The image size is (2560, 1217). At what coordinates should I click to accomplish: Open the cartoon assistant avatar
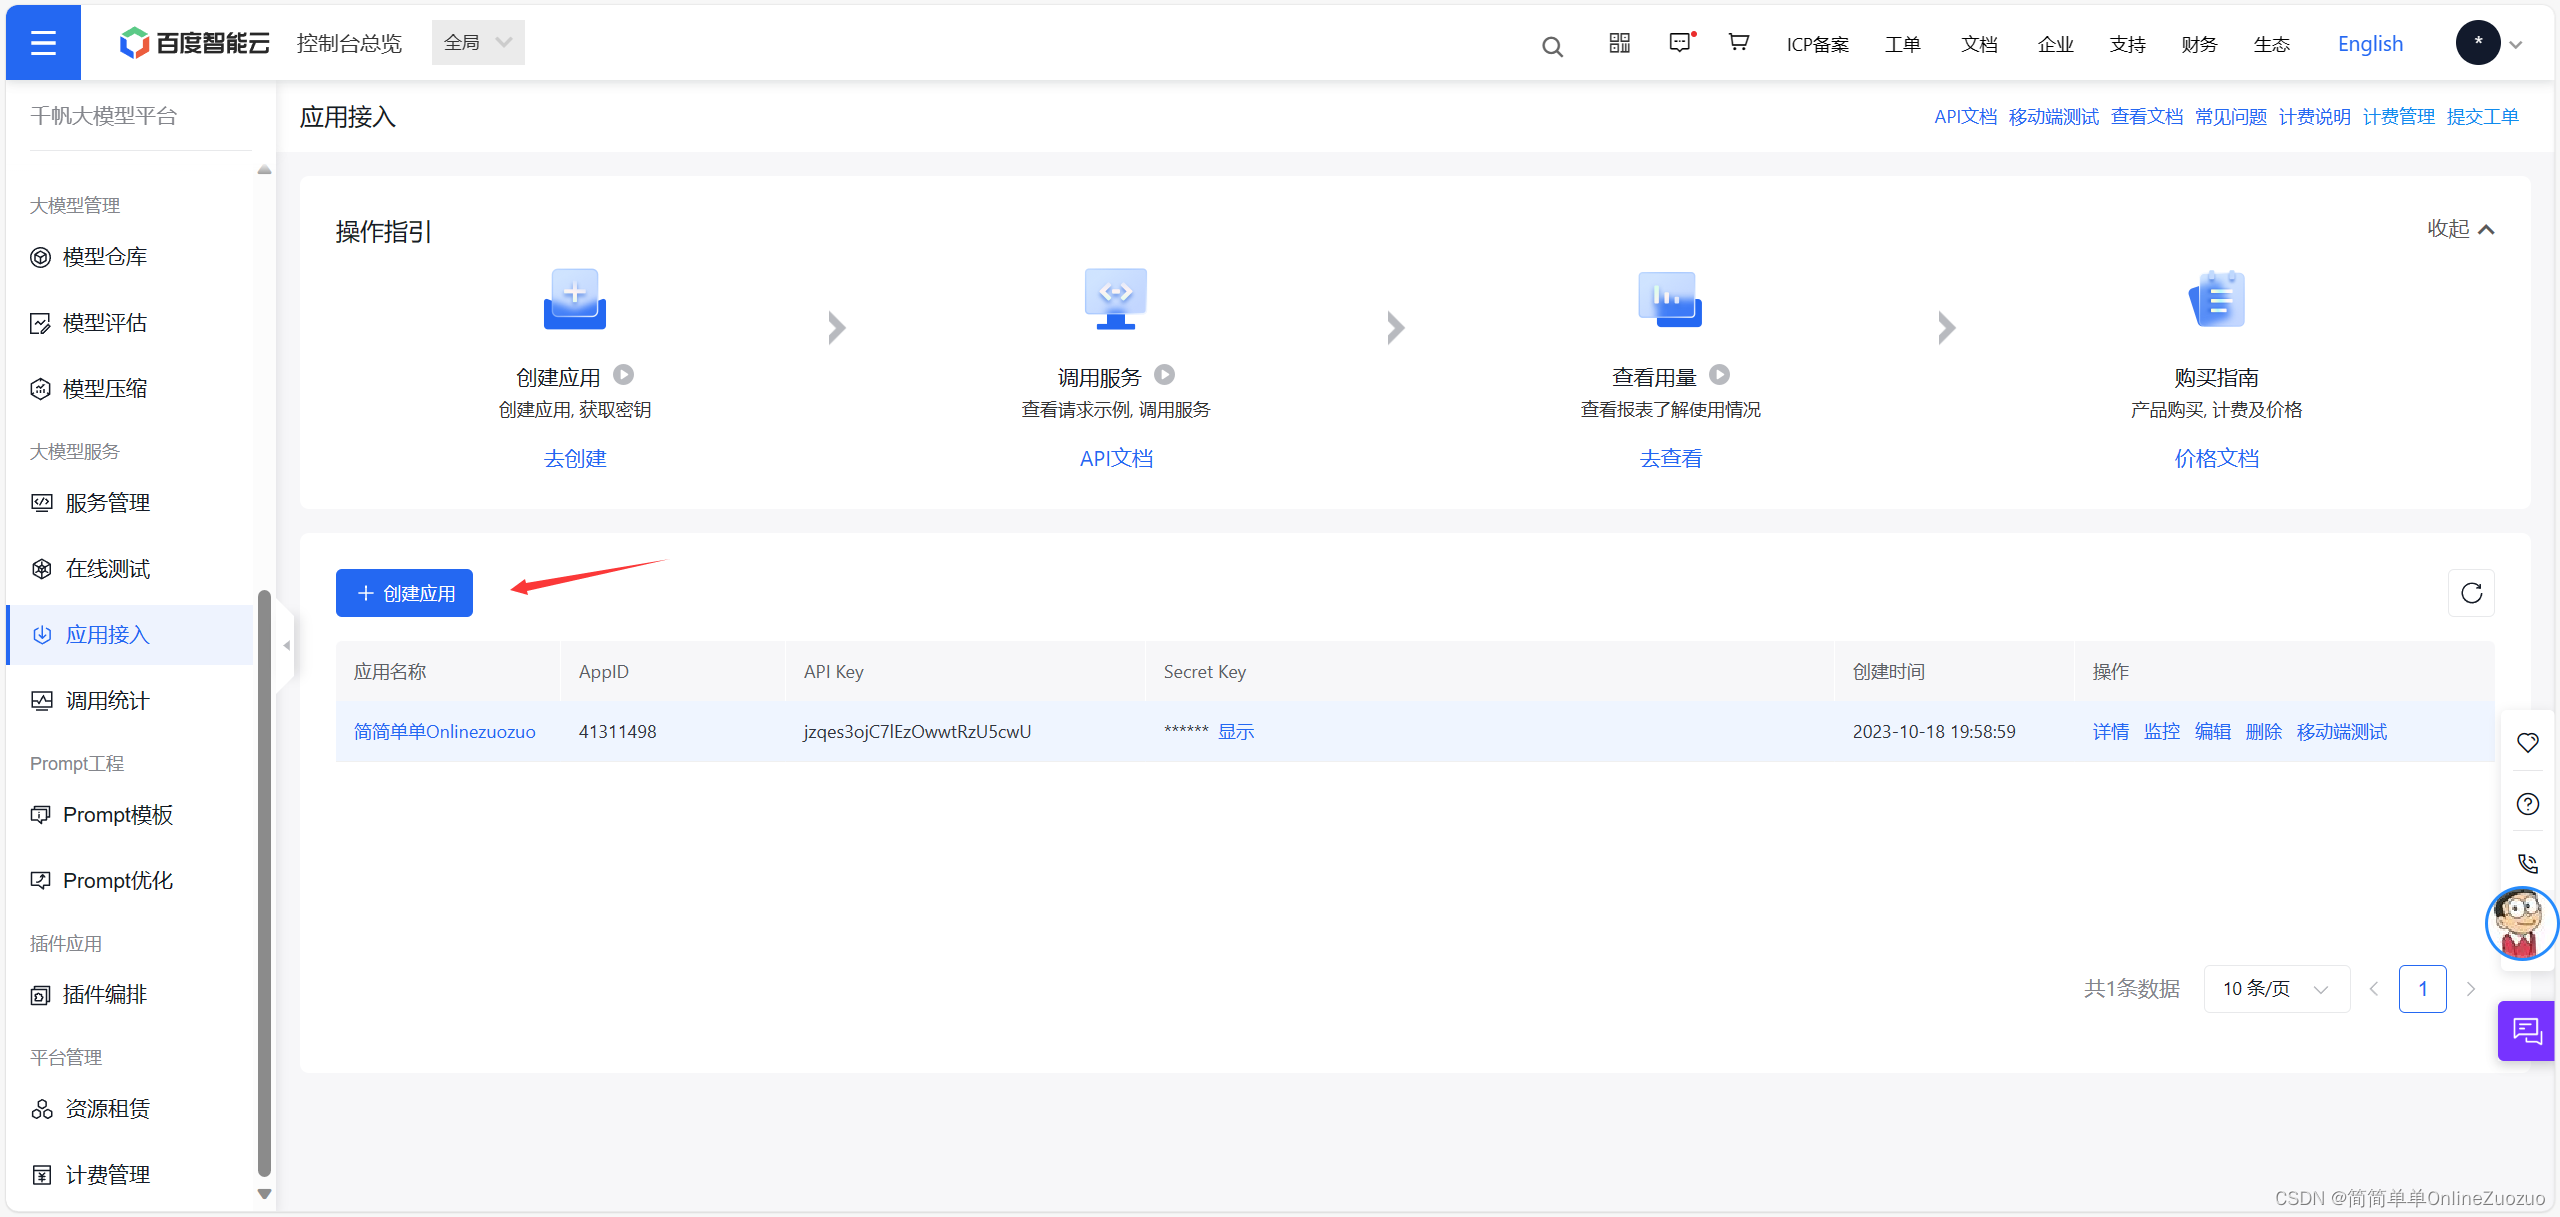tap(2521, 923)
